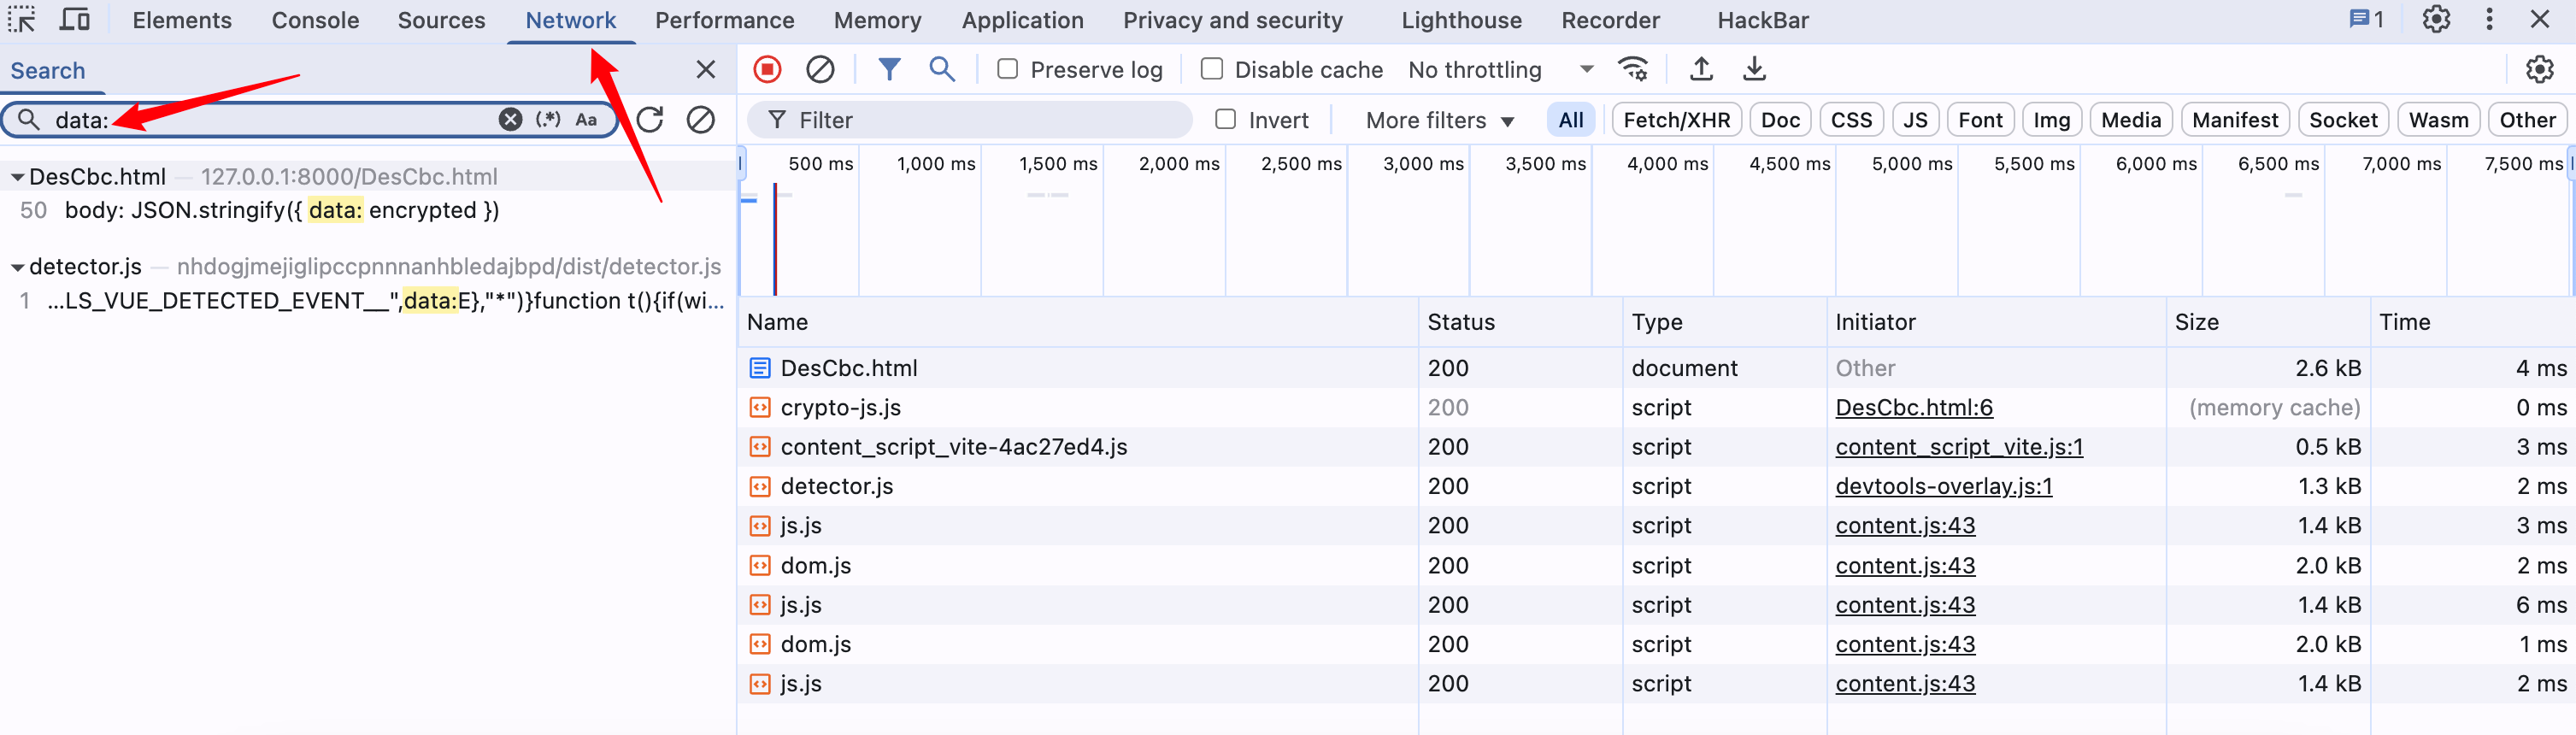This screenshot has width=2576, height=735.
Task: Open network search magnifier
Action: (941, 69)
